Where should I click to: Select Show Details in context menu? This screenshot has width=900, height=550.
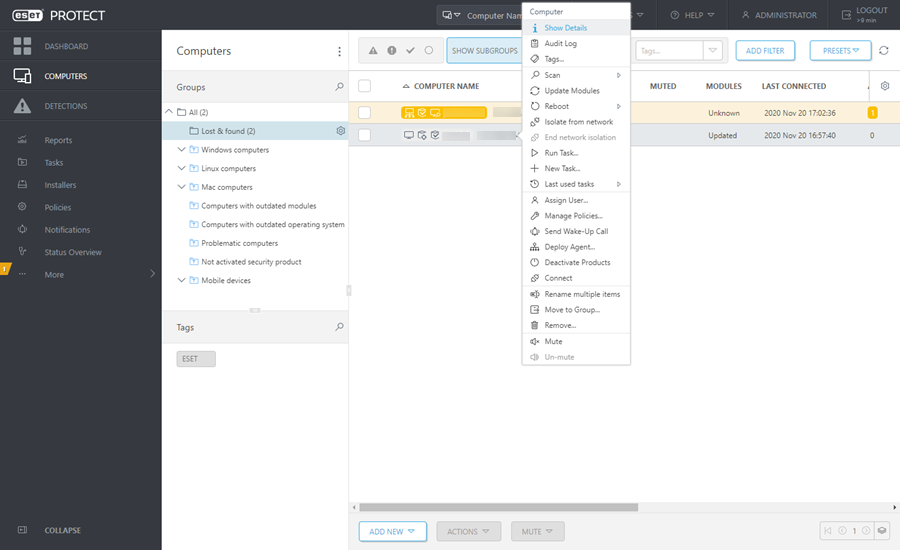click(576, 28)
